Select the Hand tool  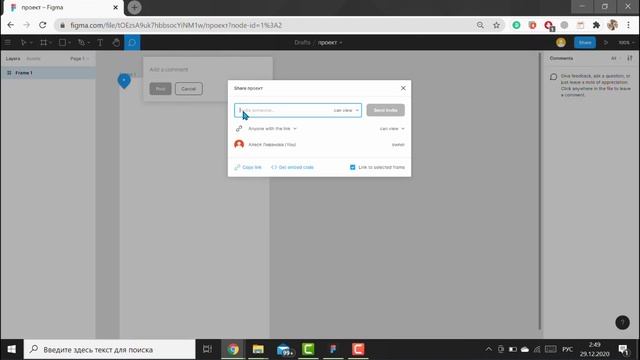[x=116, y=42]
